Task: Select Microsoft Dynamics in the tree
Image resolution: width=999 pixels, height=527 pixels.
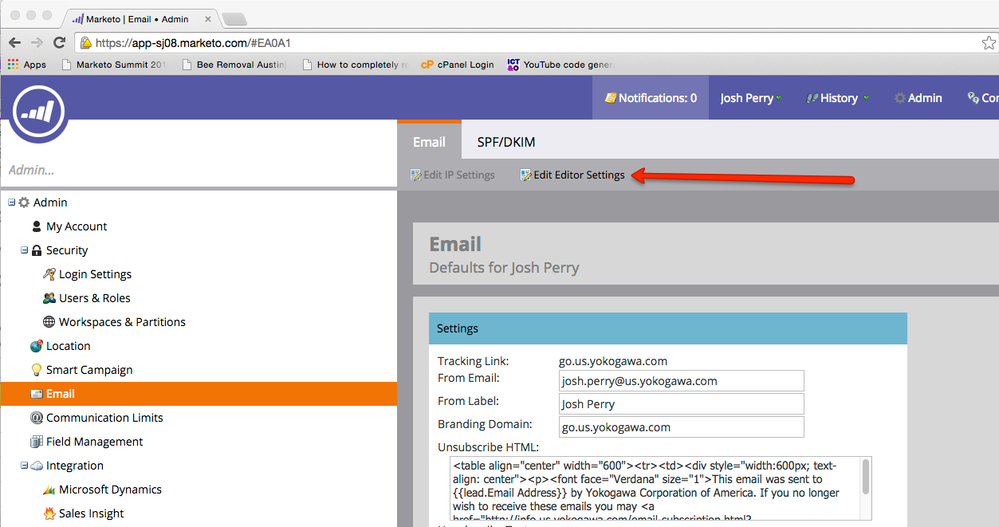Action: (110, 489)
